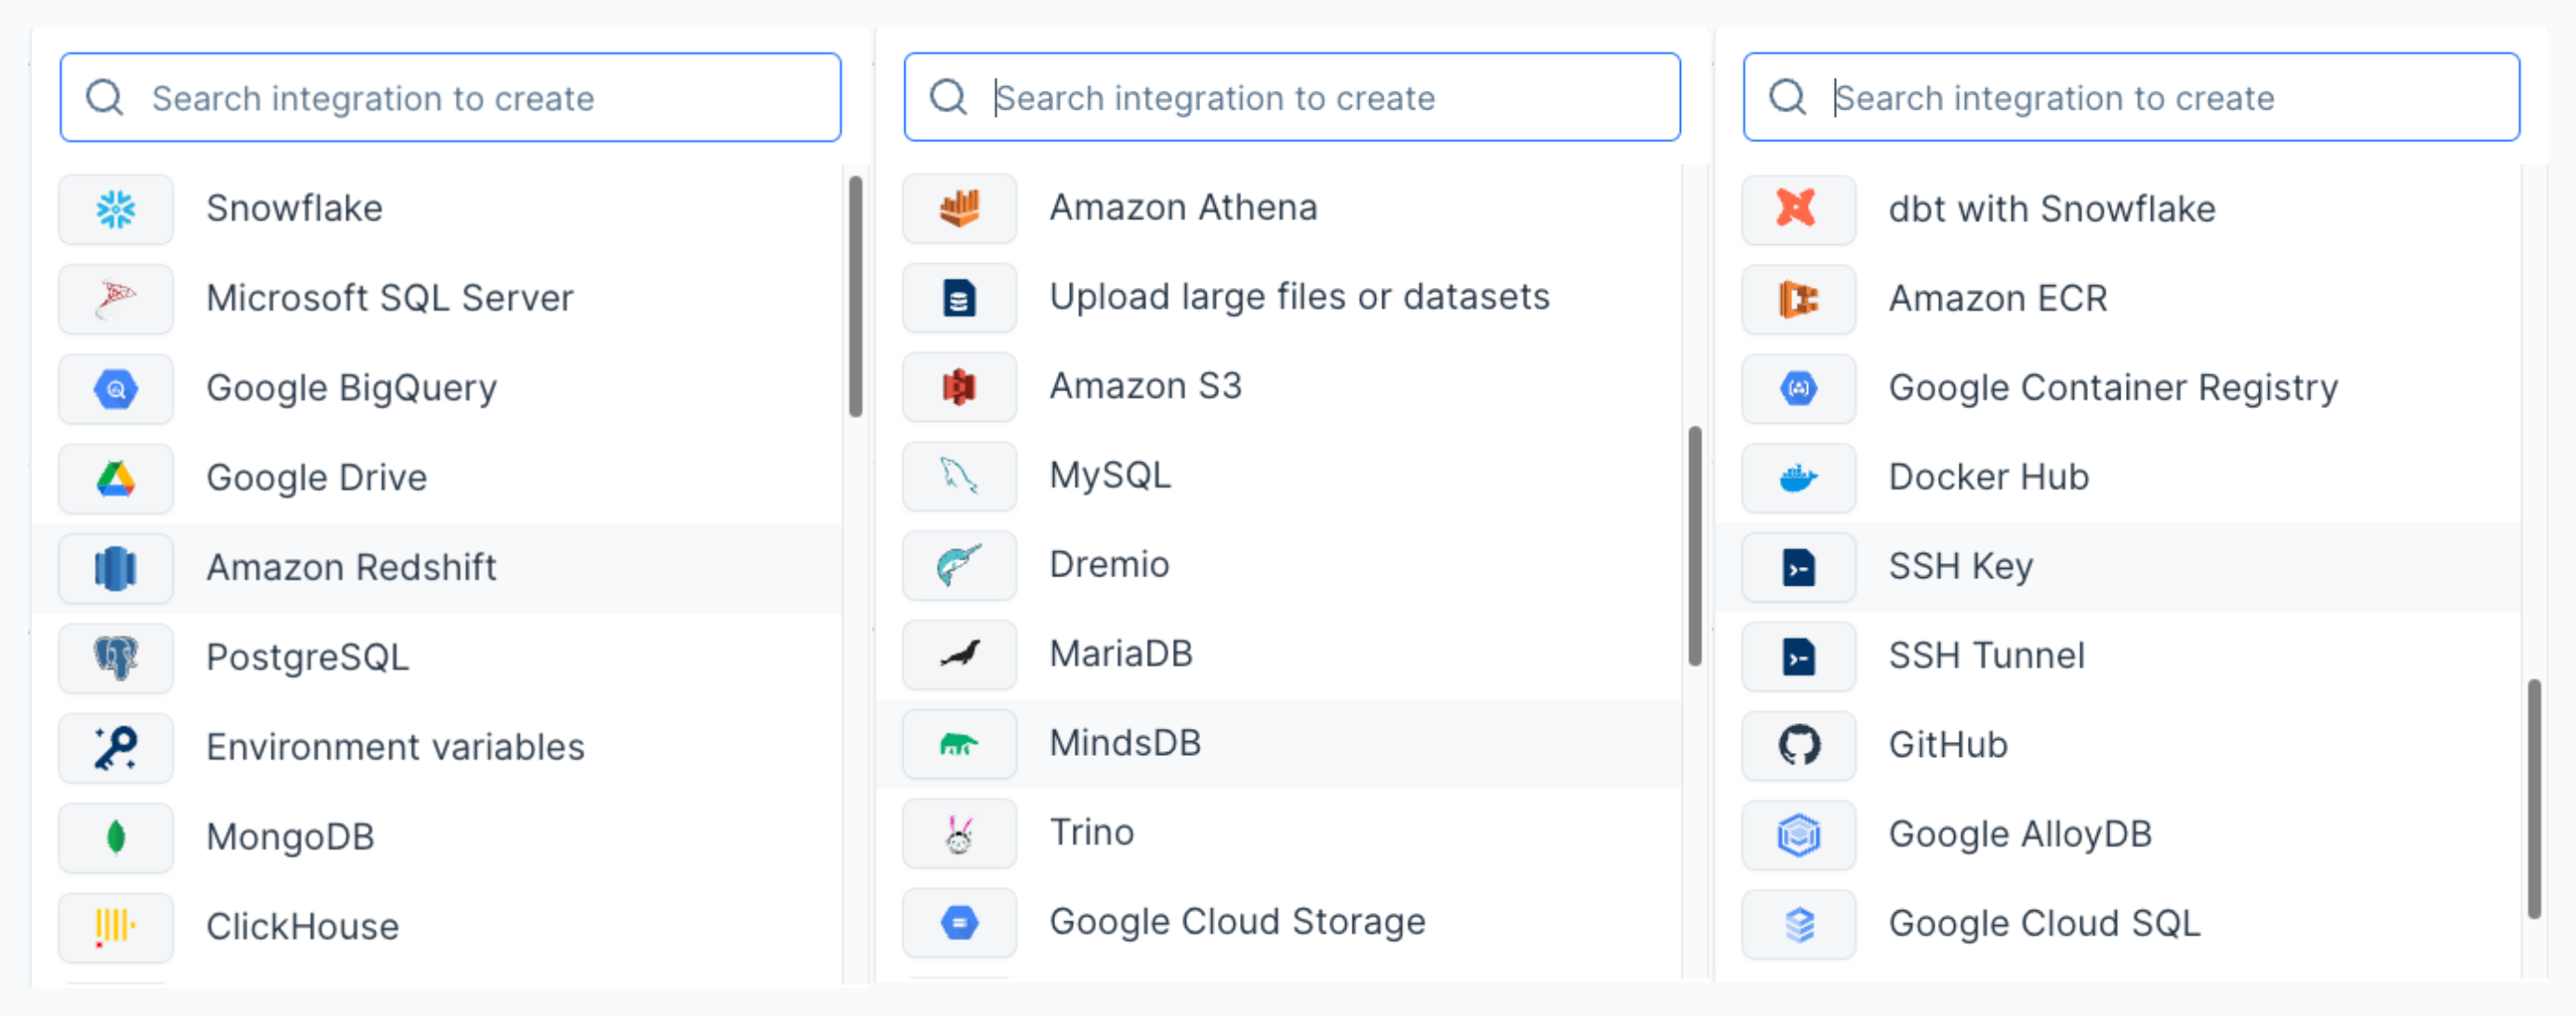Open the Google Drive integration
This screenshot has height=1016, width=2576.
click(x=316, y=477)
